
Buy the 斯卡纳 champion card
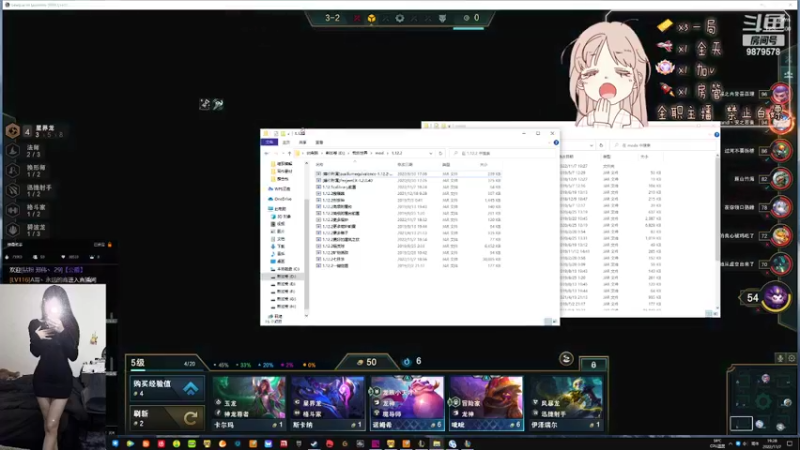tap(328, 403)
